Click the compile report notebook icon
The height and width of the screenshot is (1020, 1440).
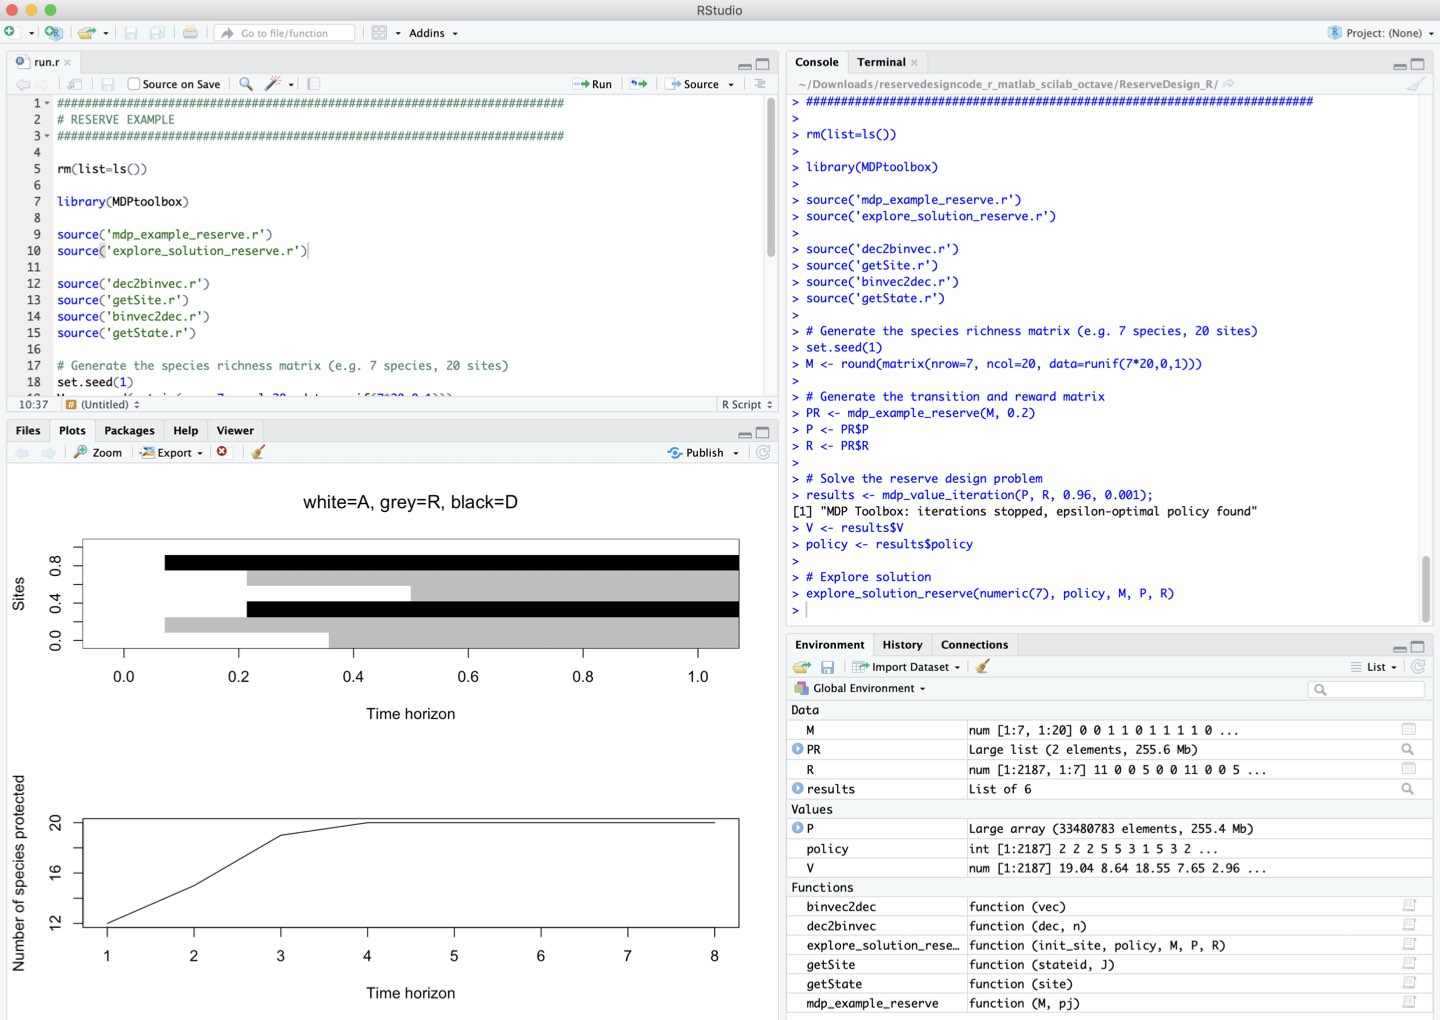coord(313,84)
